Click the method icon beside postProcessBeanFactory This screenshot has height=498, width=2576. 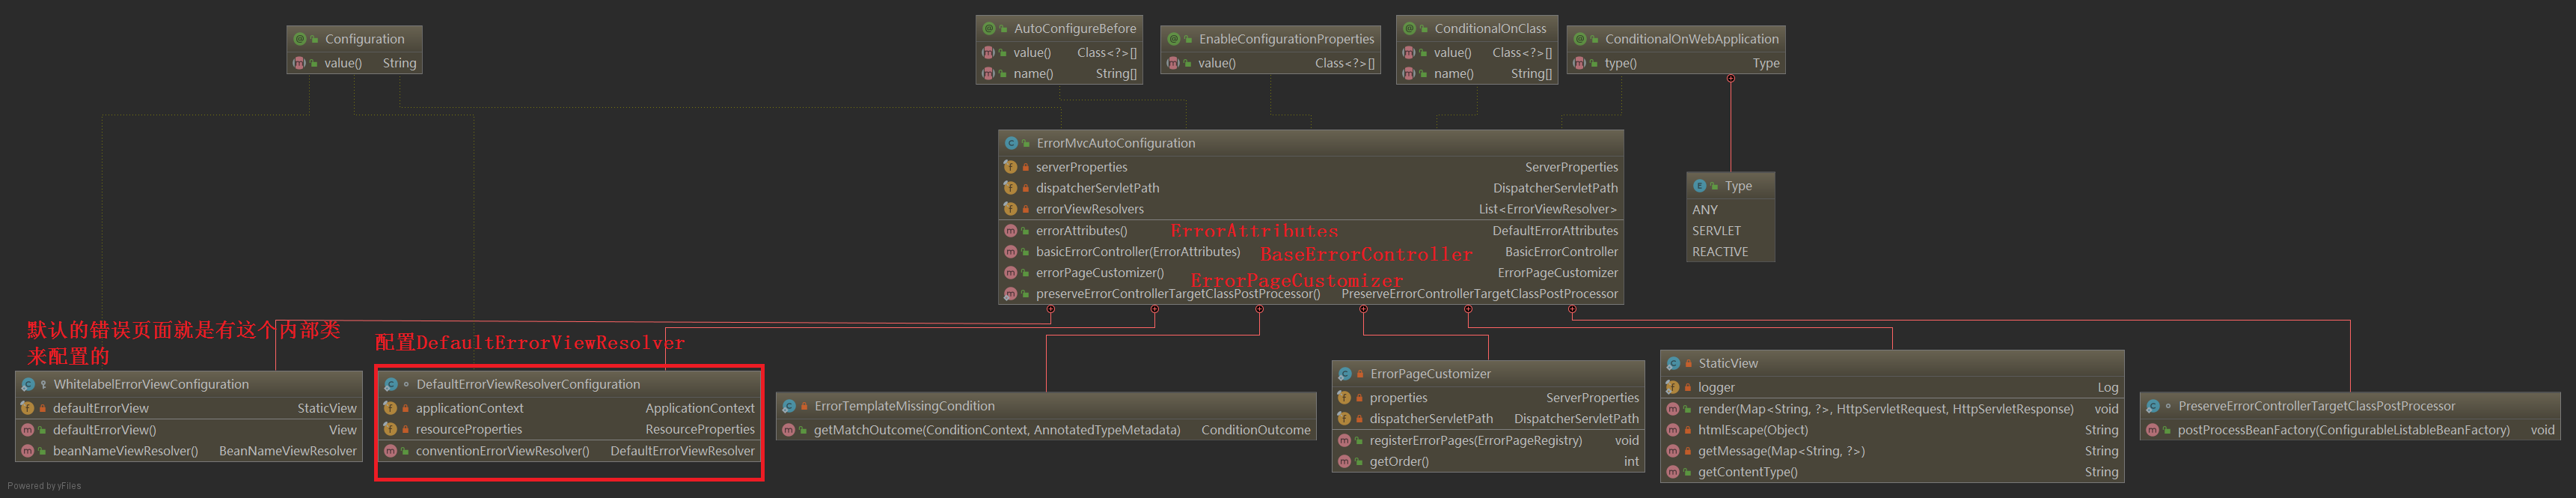(2152, 431)
